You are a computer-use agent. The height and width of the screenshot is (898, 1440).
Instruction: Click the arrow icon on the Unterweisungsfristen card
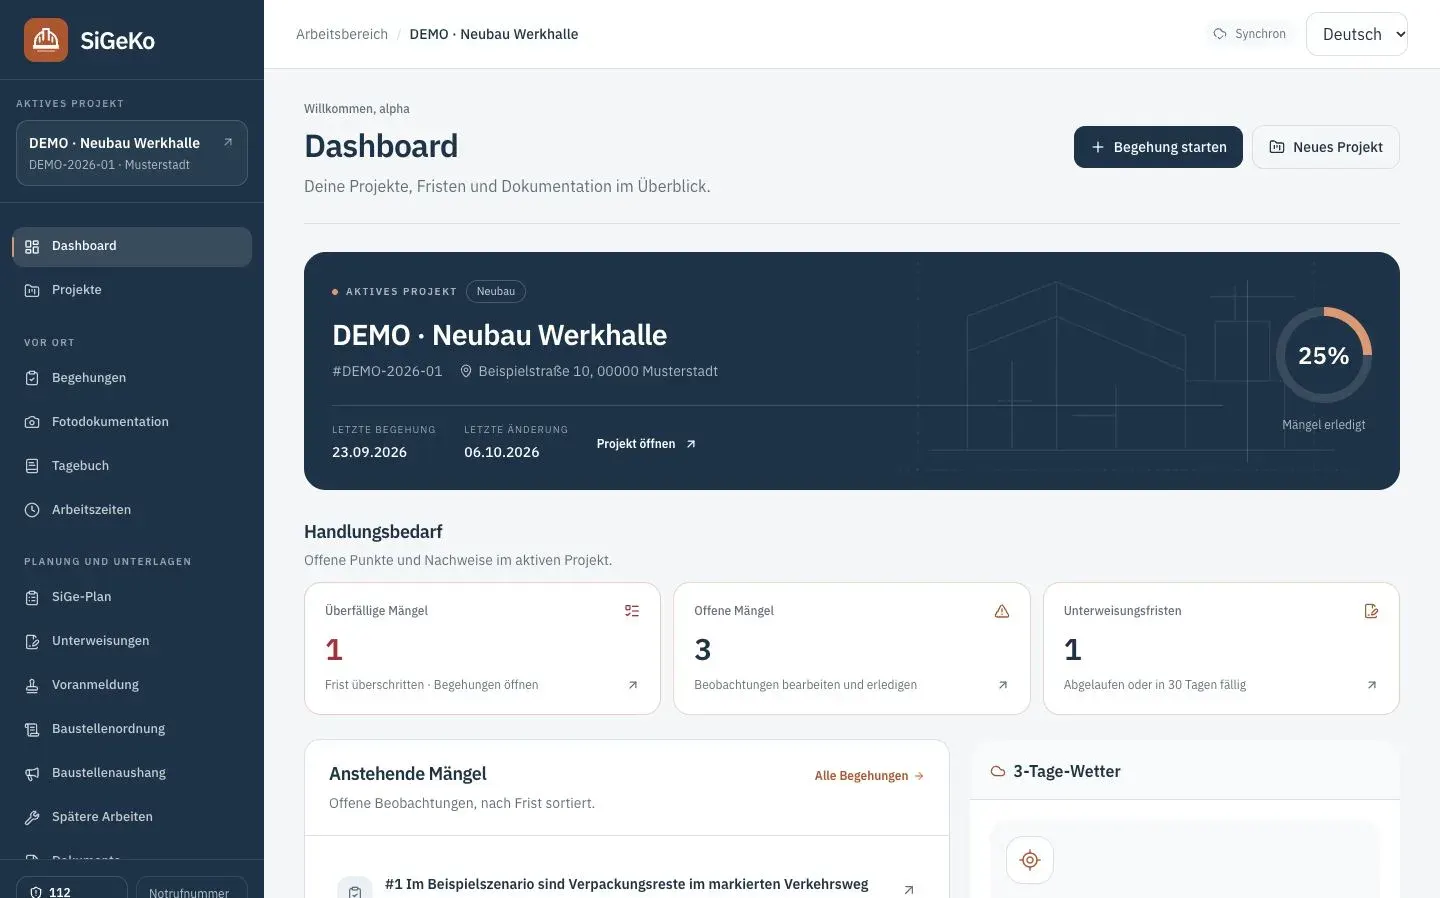click(x=1371, y=685)
